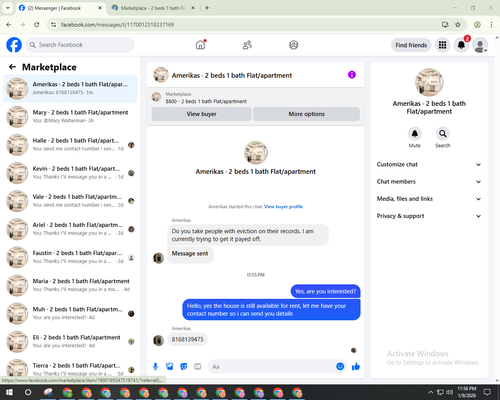
Task: Click the 'Yes, are you interested?' message
Action: [325, 291]
